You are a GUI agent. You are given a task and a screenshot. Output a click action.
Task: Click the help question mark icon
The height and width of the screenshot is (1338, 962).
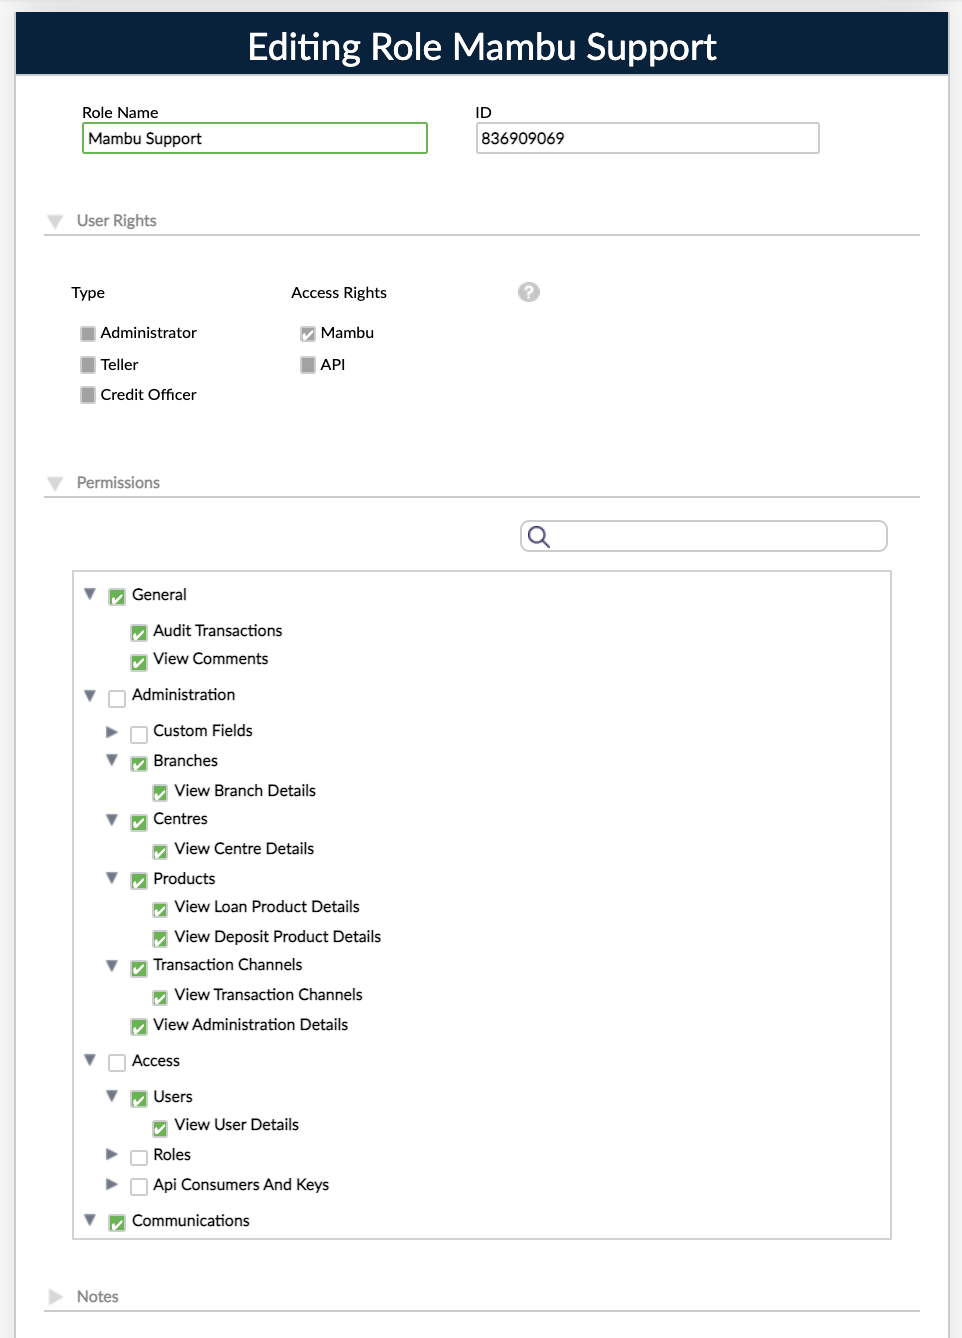click(529, 292)
